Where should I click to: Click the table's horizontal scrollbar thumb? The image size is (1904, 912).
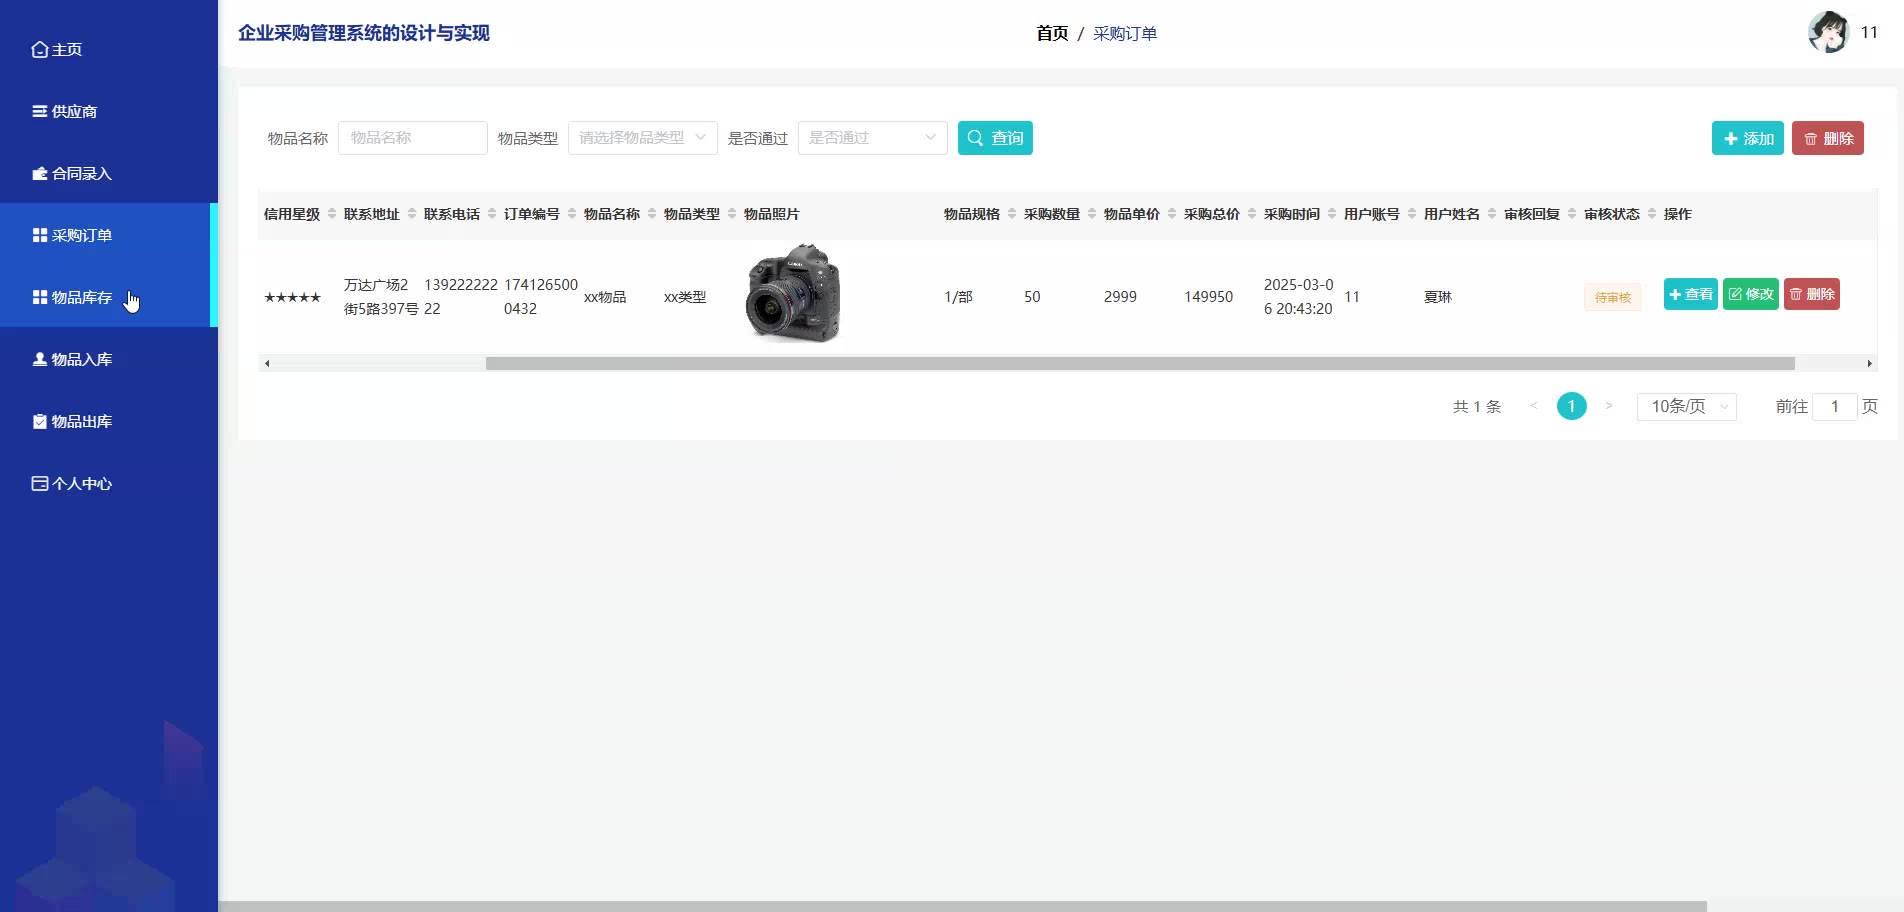coord(1140,363)
